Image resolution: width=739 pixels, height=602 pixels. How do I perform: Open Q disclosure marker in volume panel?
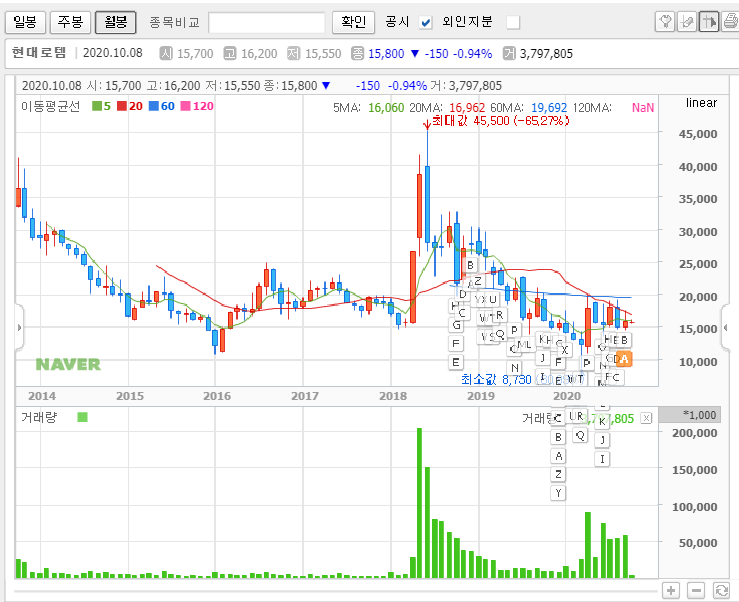tap(580, 435)
